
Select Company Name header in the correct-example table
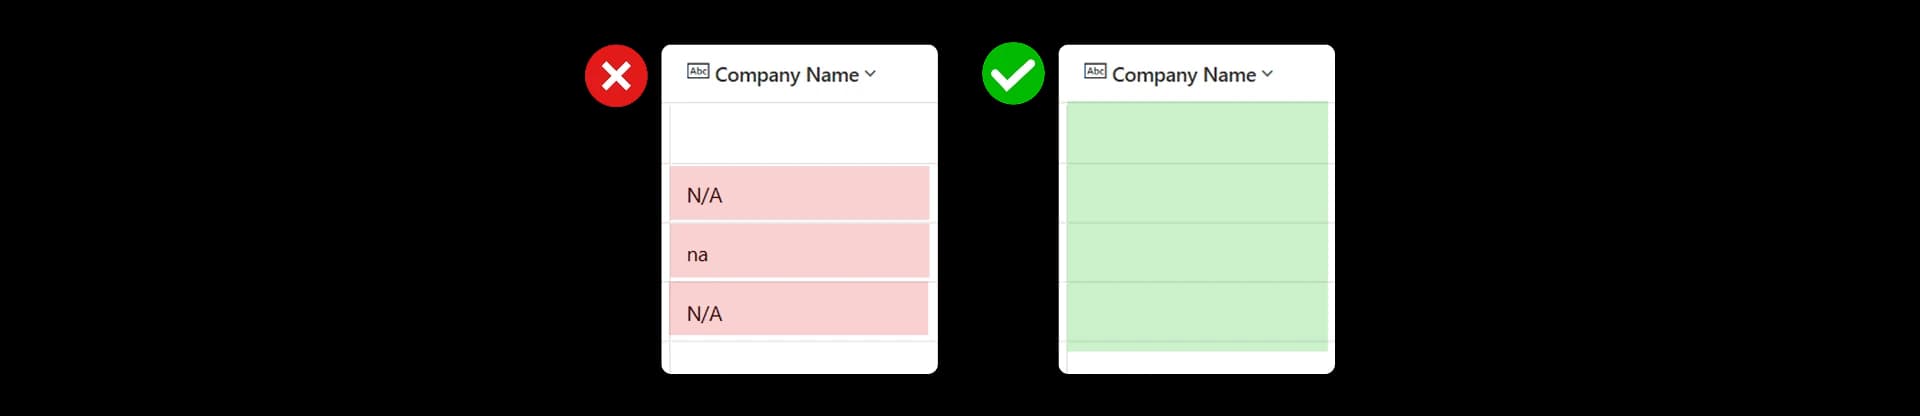point(1184,75)
